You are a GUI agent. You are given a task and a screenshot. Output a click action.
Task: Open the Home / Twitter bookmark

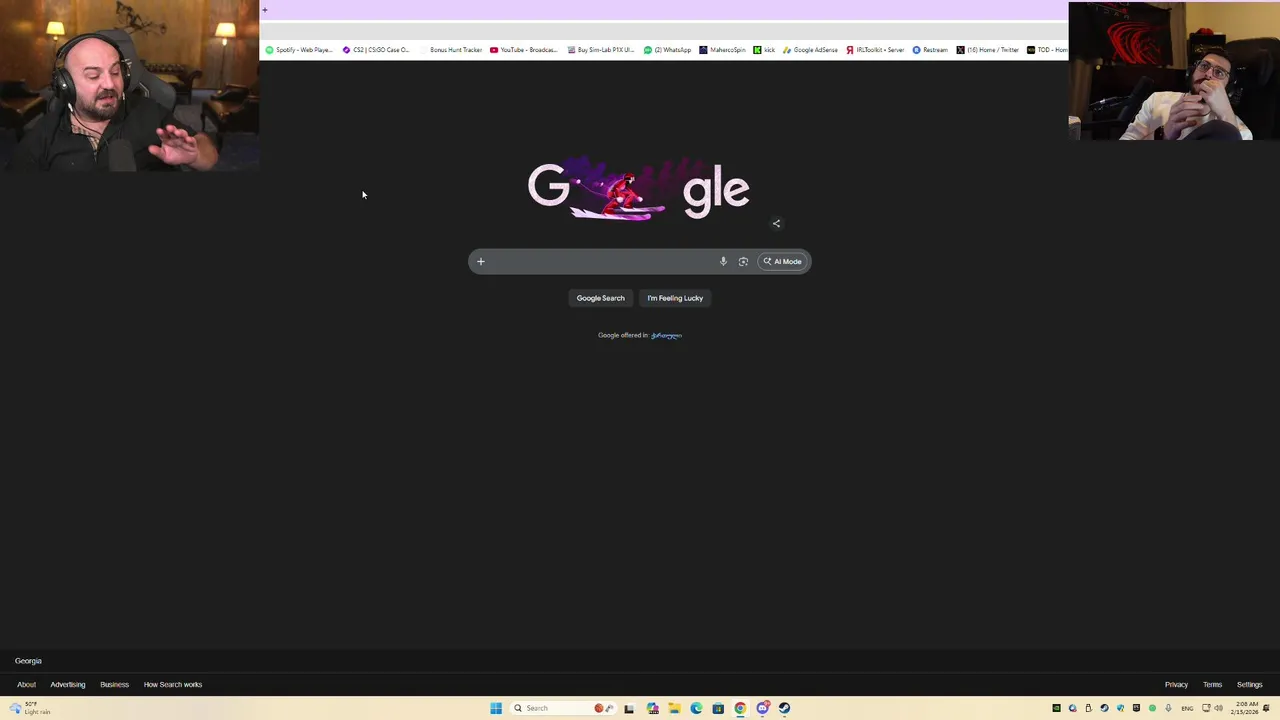[987, 50]
